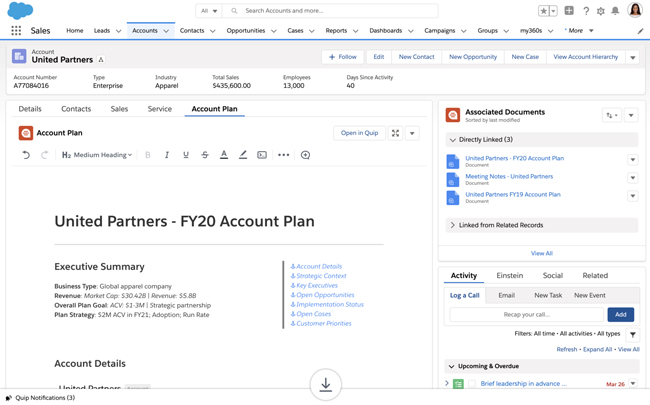The width and height of the screenshot is (650, 405).
Task: Open the setup gear menu
Action: point(600,11)
